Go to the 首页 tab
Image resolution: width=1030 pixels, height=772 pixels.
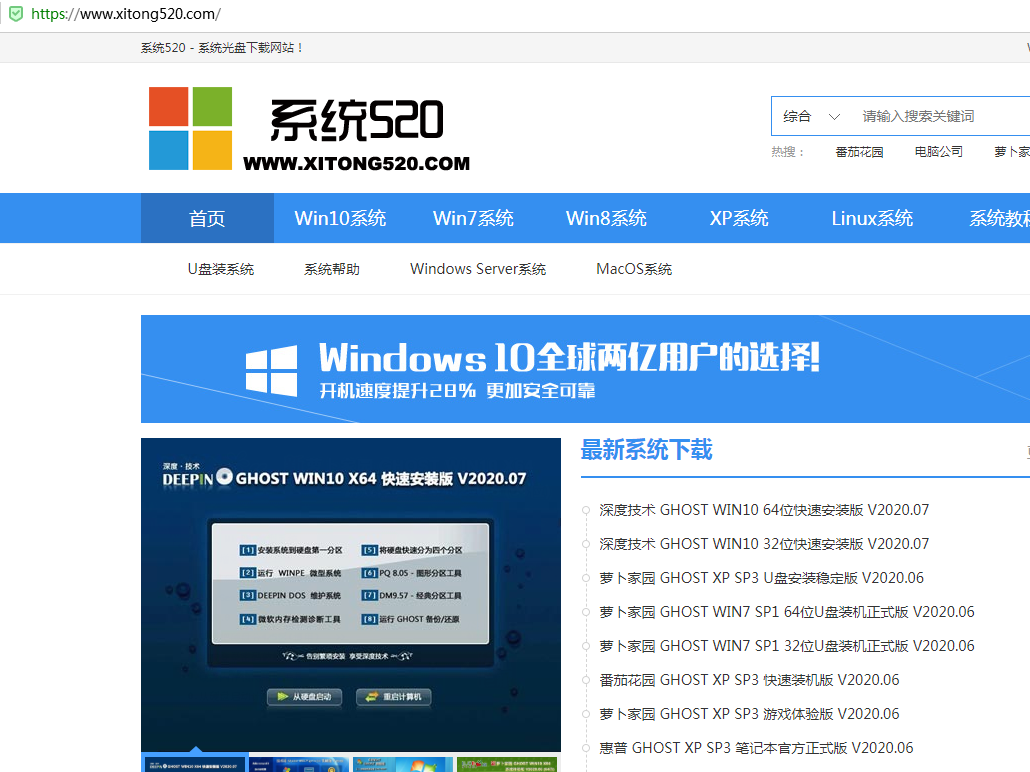pyautogui.click(x=206, y=218)
